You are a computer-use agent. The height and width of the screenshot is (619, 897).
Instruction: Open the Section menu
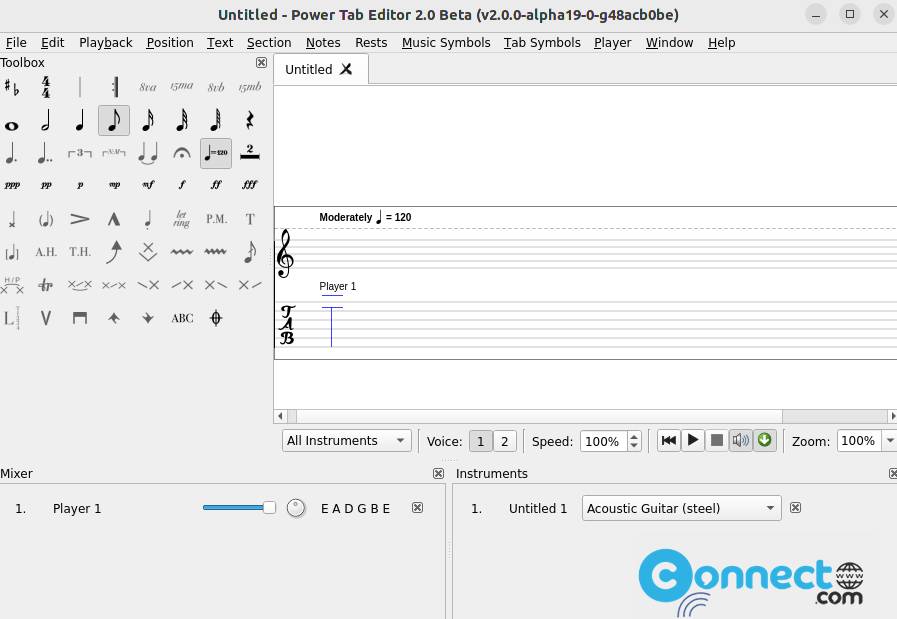pos(269,43)
